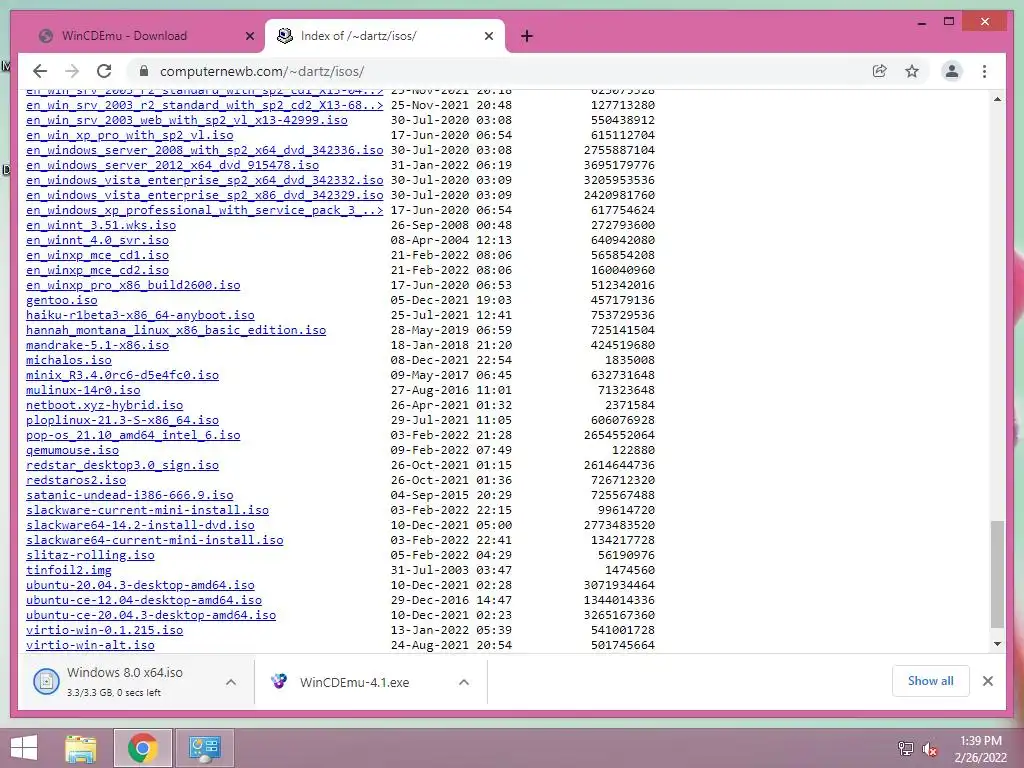Open the netboot.xyz-hybrid.iso link

point(104,406)
